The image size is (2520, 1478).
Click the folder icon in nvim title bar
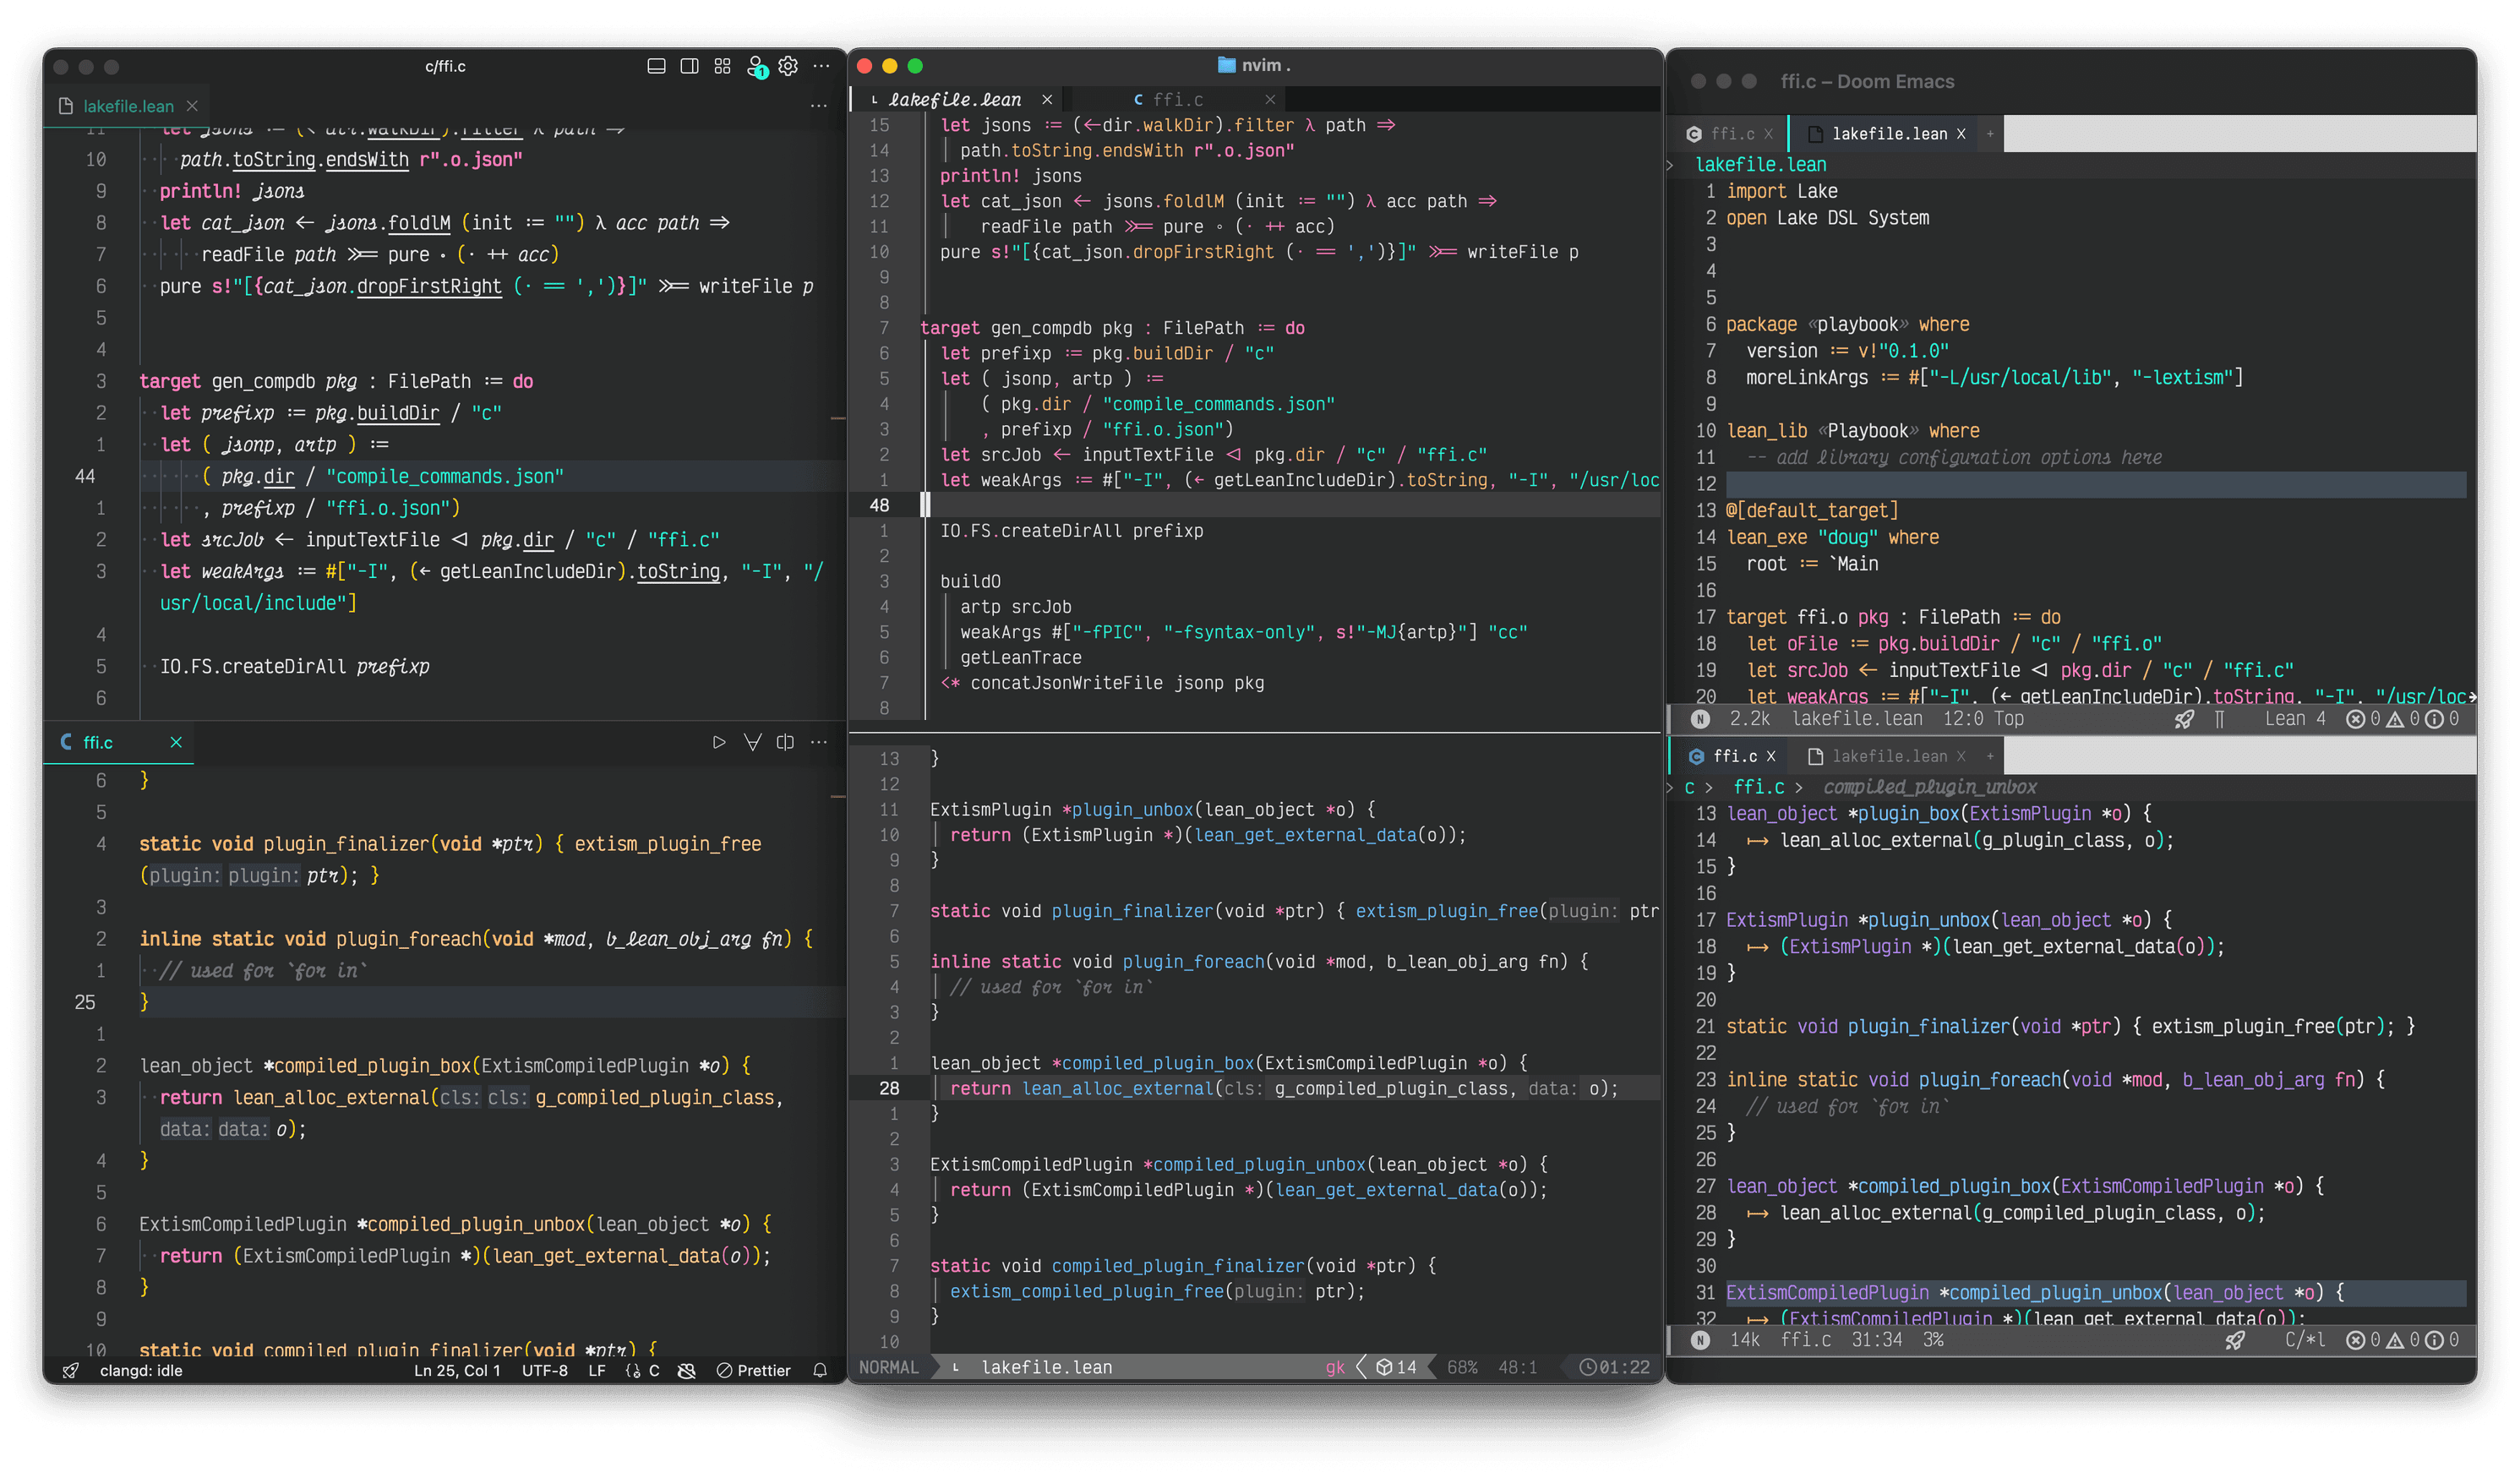[x=1226, y=65]
